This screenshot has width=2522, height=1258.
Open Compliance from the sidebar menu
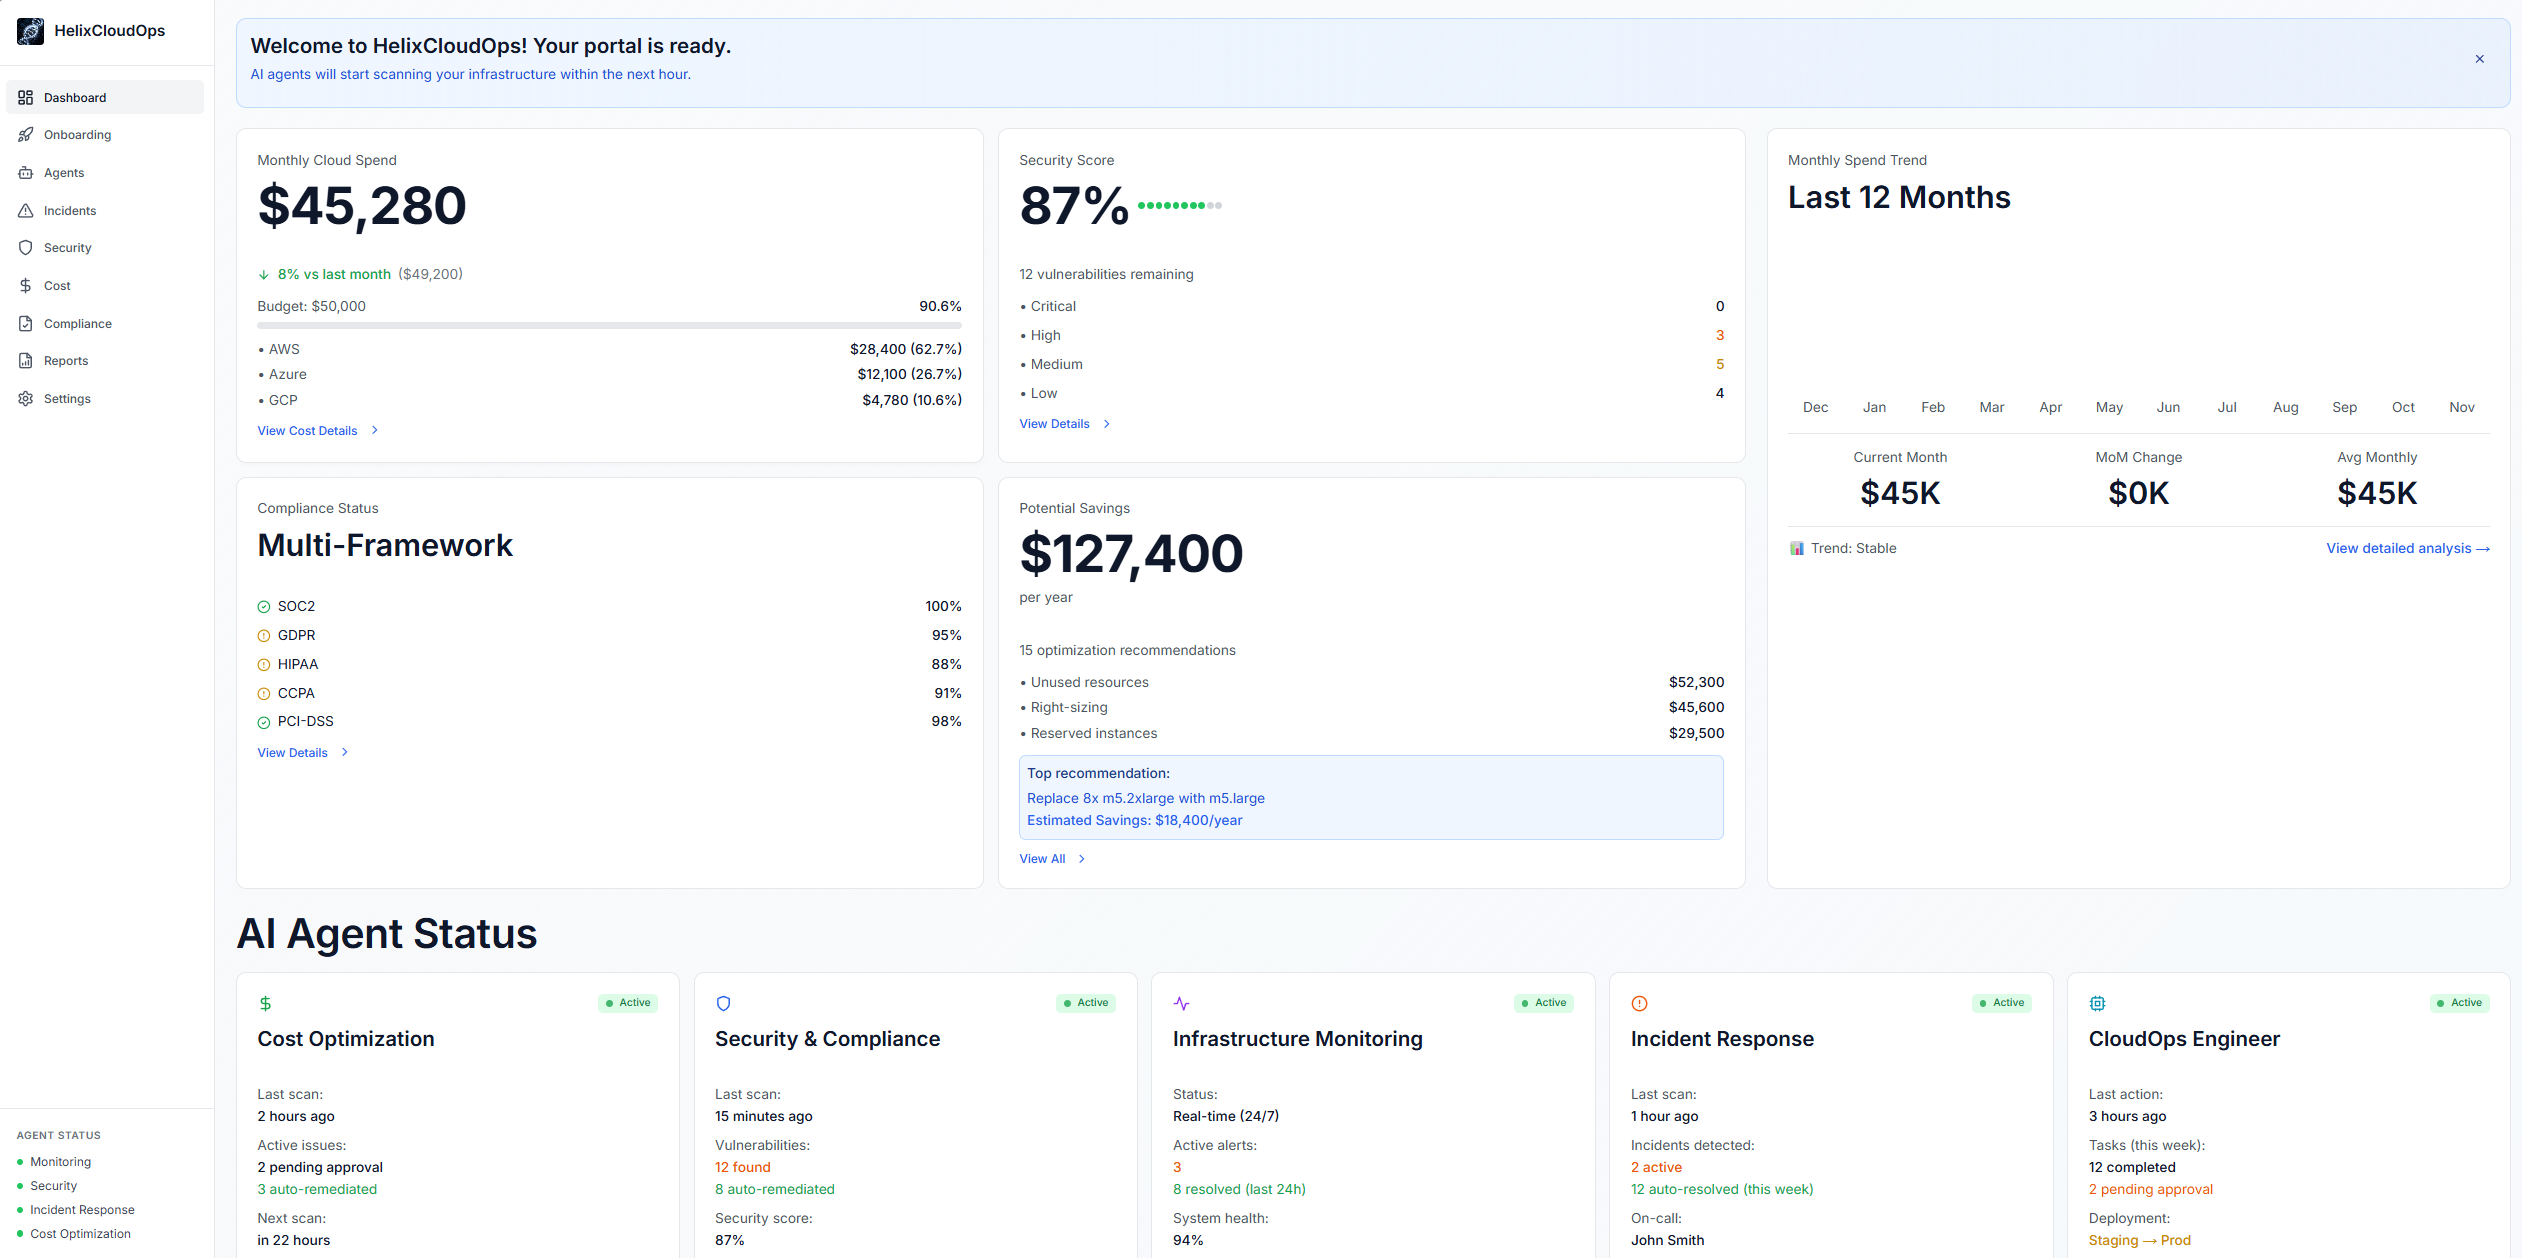tap(77, 323)
